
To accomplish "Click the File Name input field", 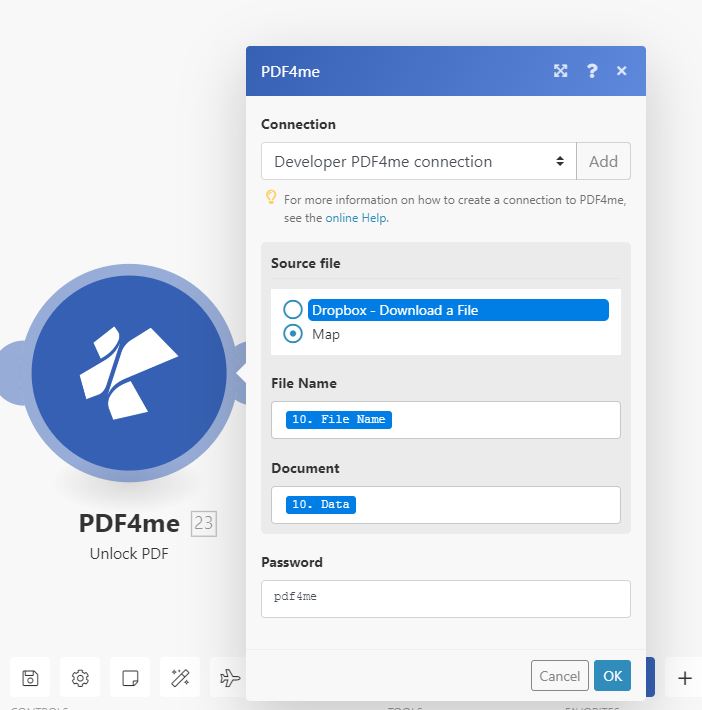I will point(446,420).
